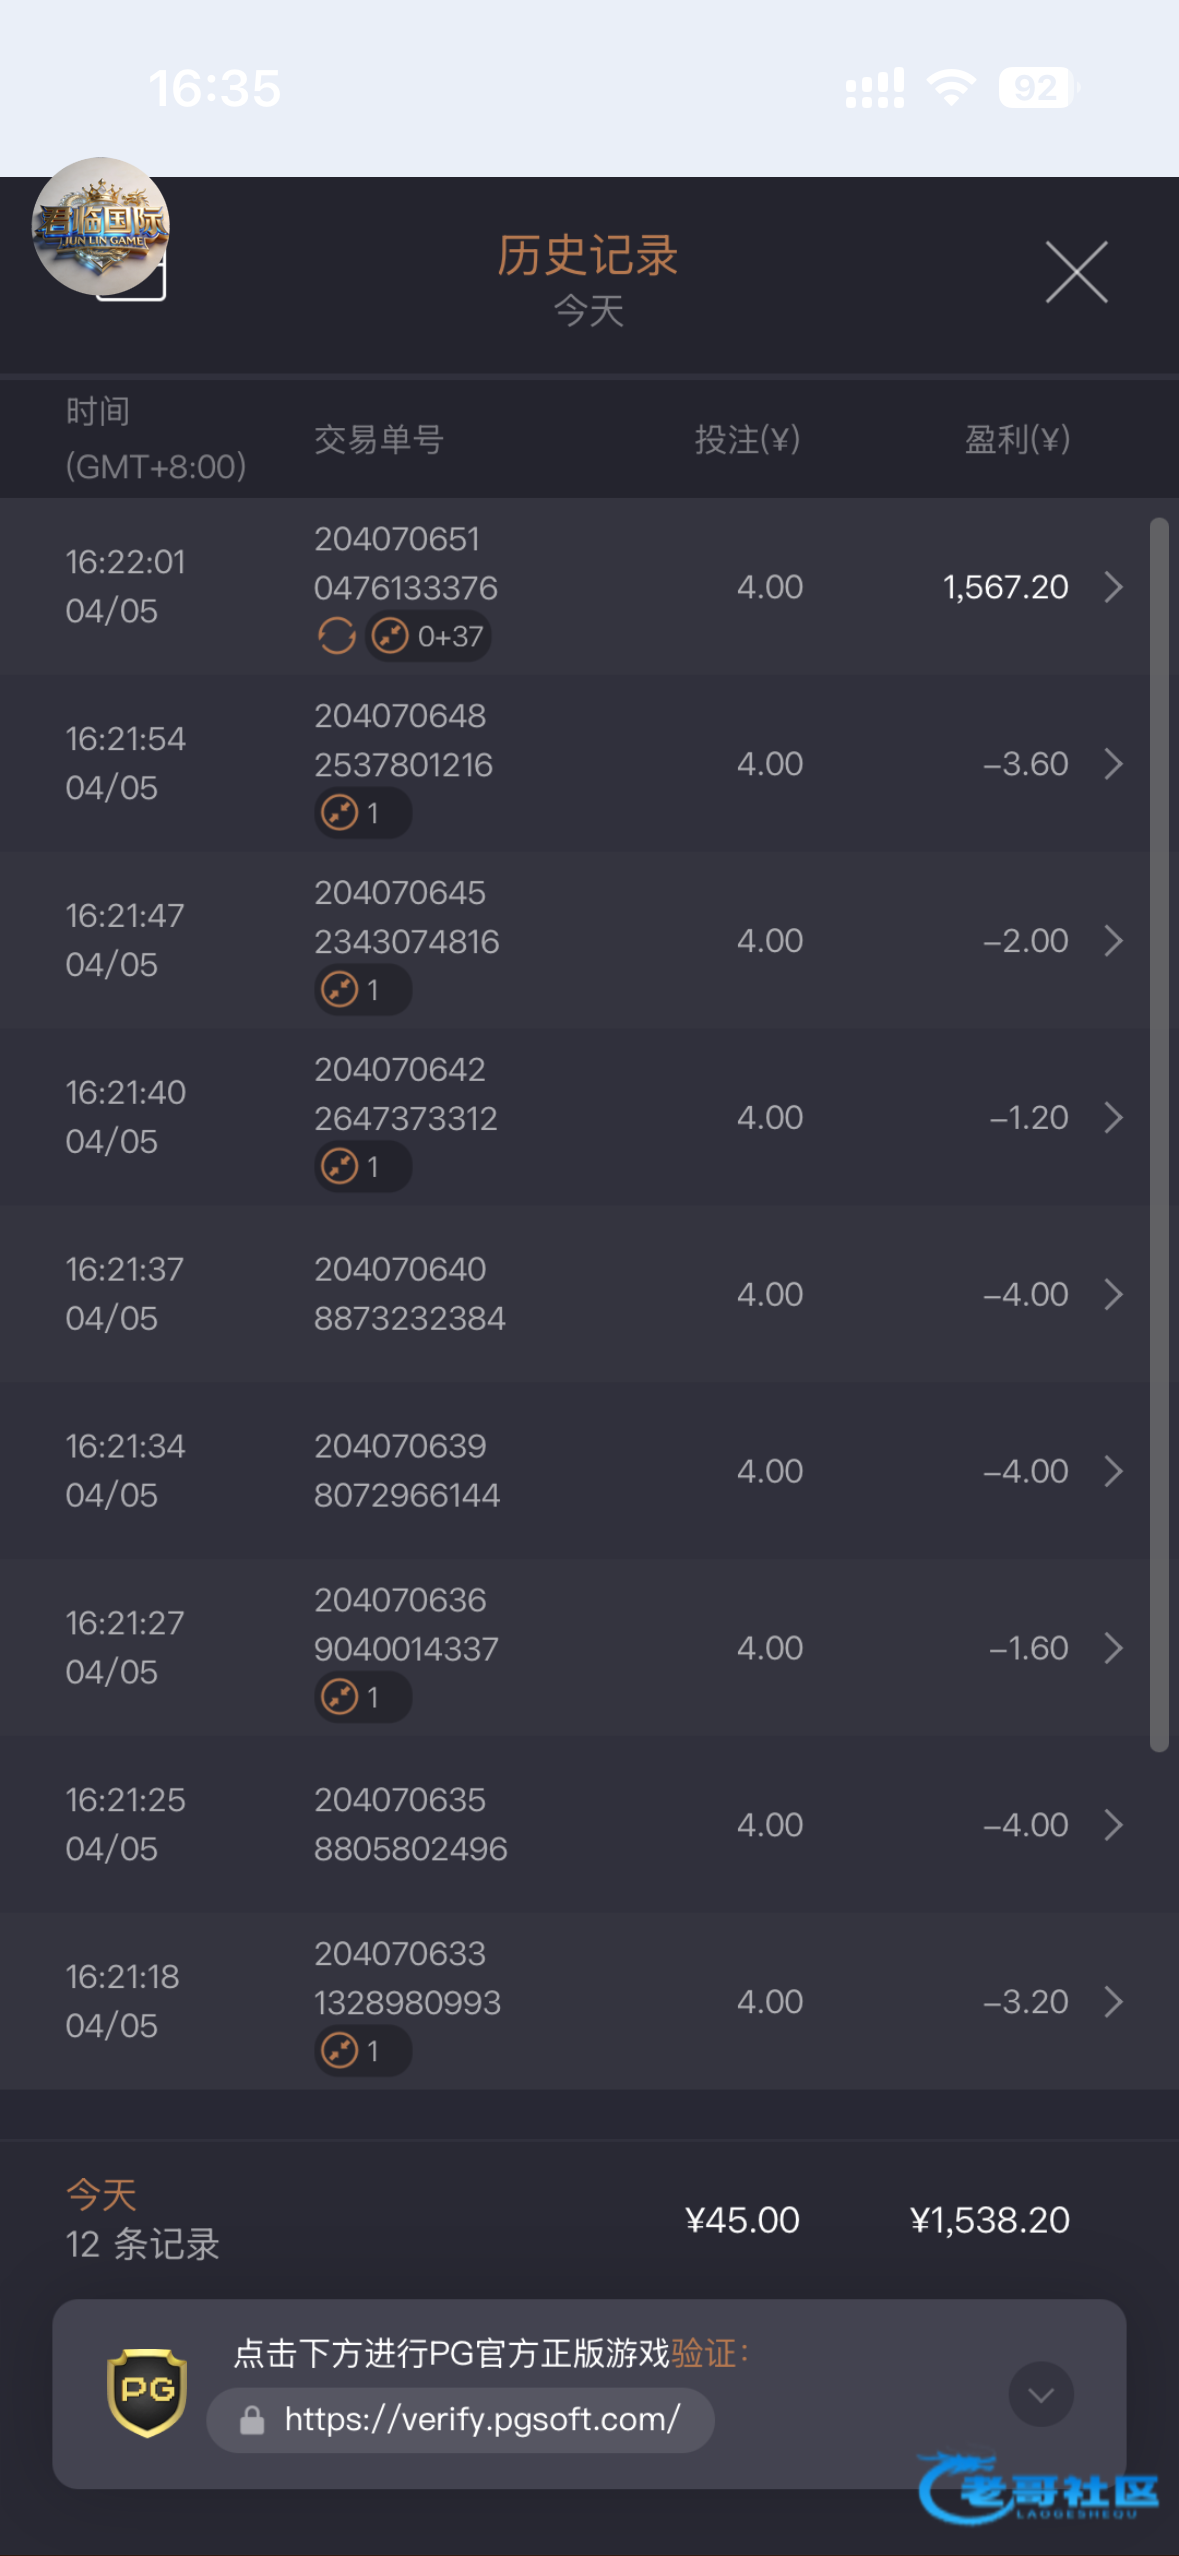Tap the spin badge on the 16:21:27 record
Screen dimensions: 1179x2556
pyautogui.click(x=362, y=1697)
